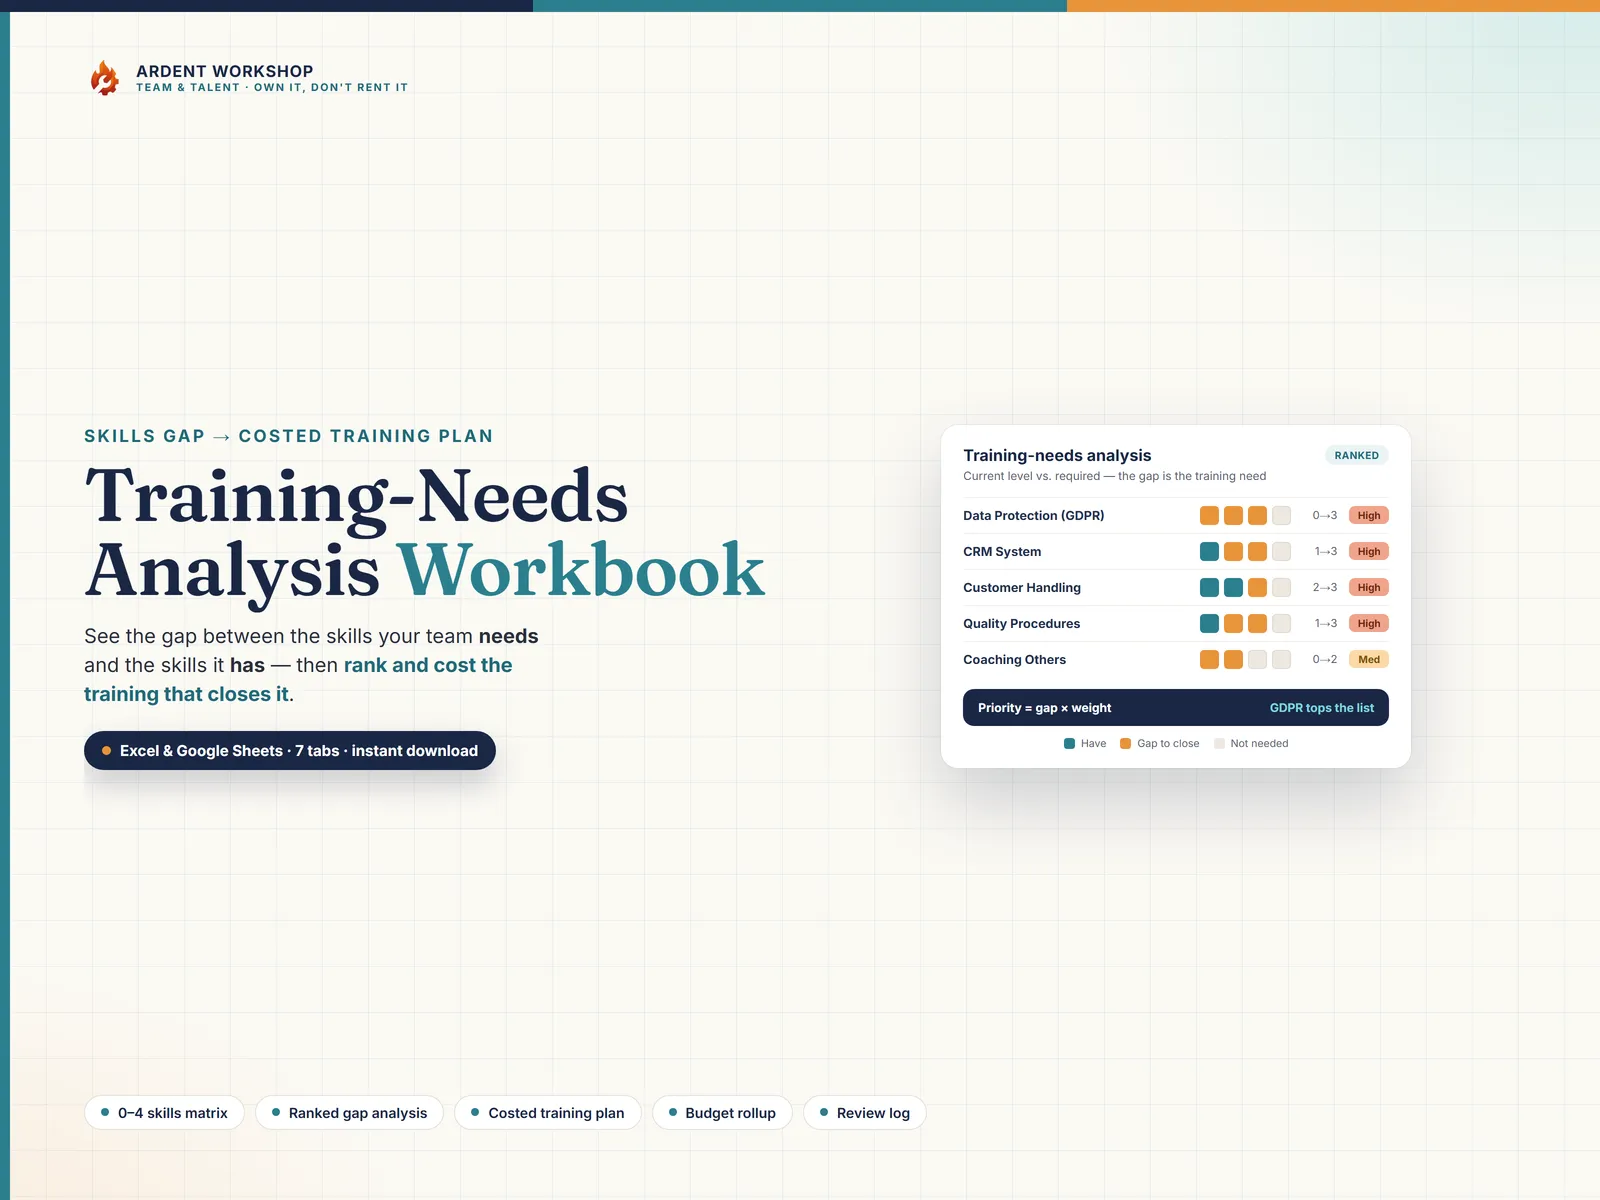1600x1200 pixels.
Task: Click the Training-needs analysis card title
Action: point(1057,455)
